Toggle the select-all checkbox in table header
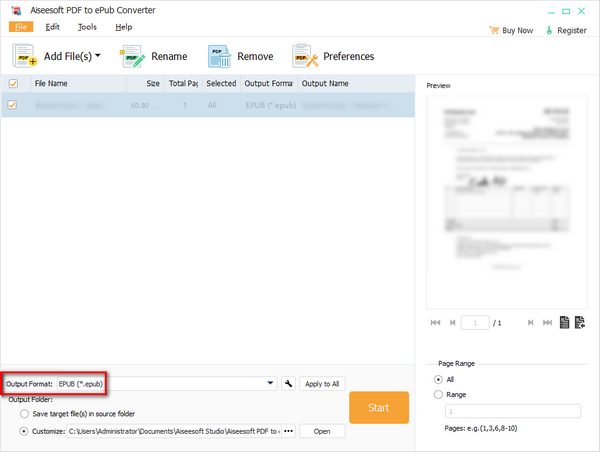 (x=13, y=84)
